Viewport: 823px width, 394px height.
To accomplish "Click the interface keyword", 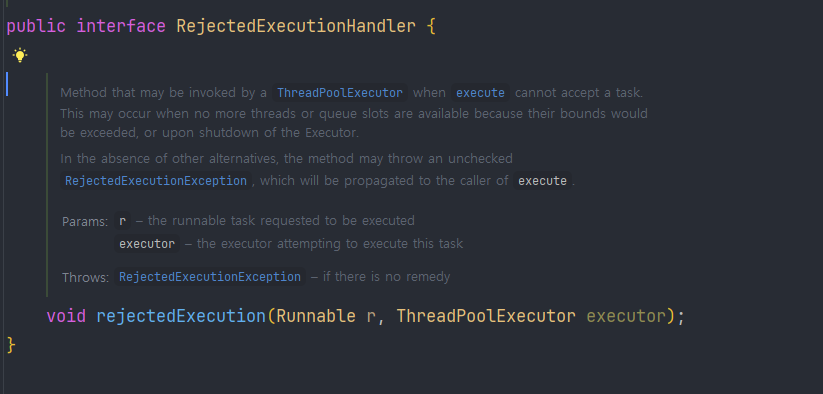I will (x=121, y=26).
